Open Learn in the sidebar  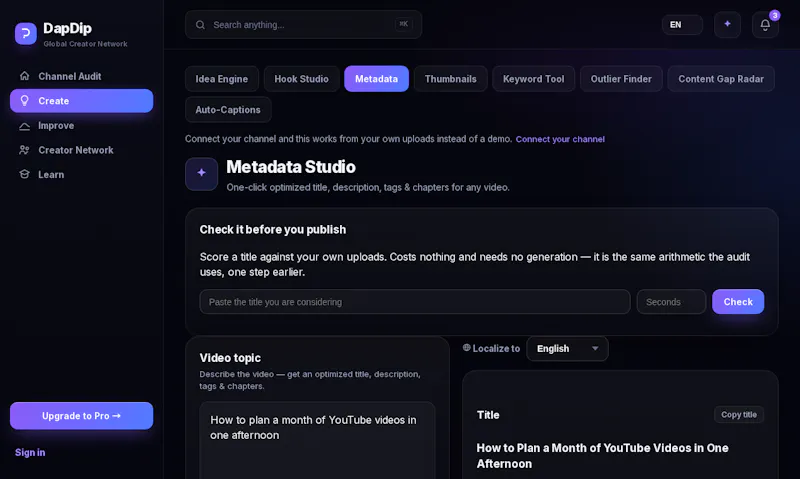(x=81, y=174)
